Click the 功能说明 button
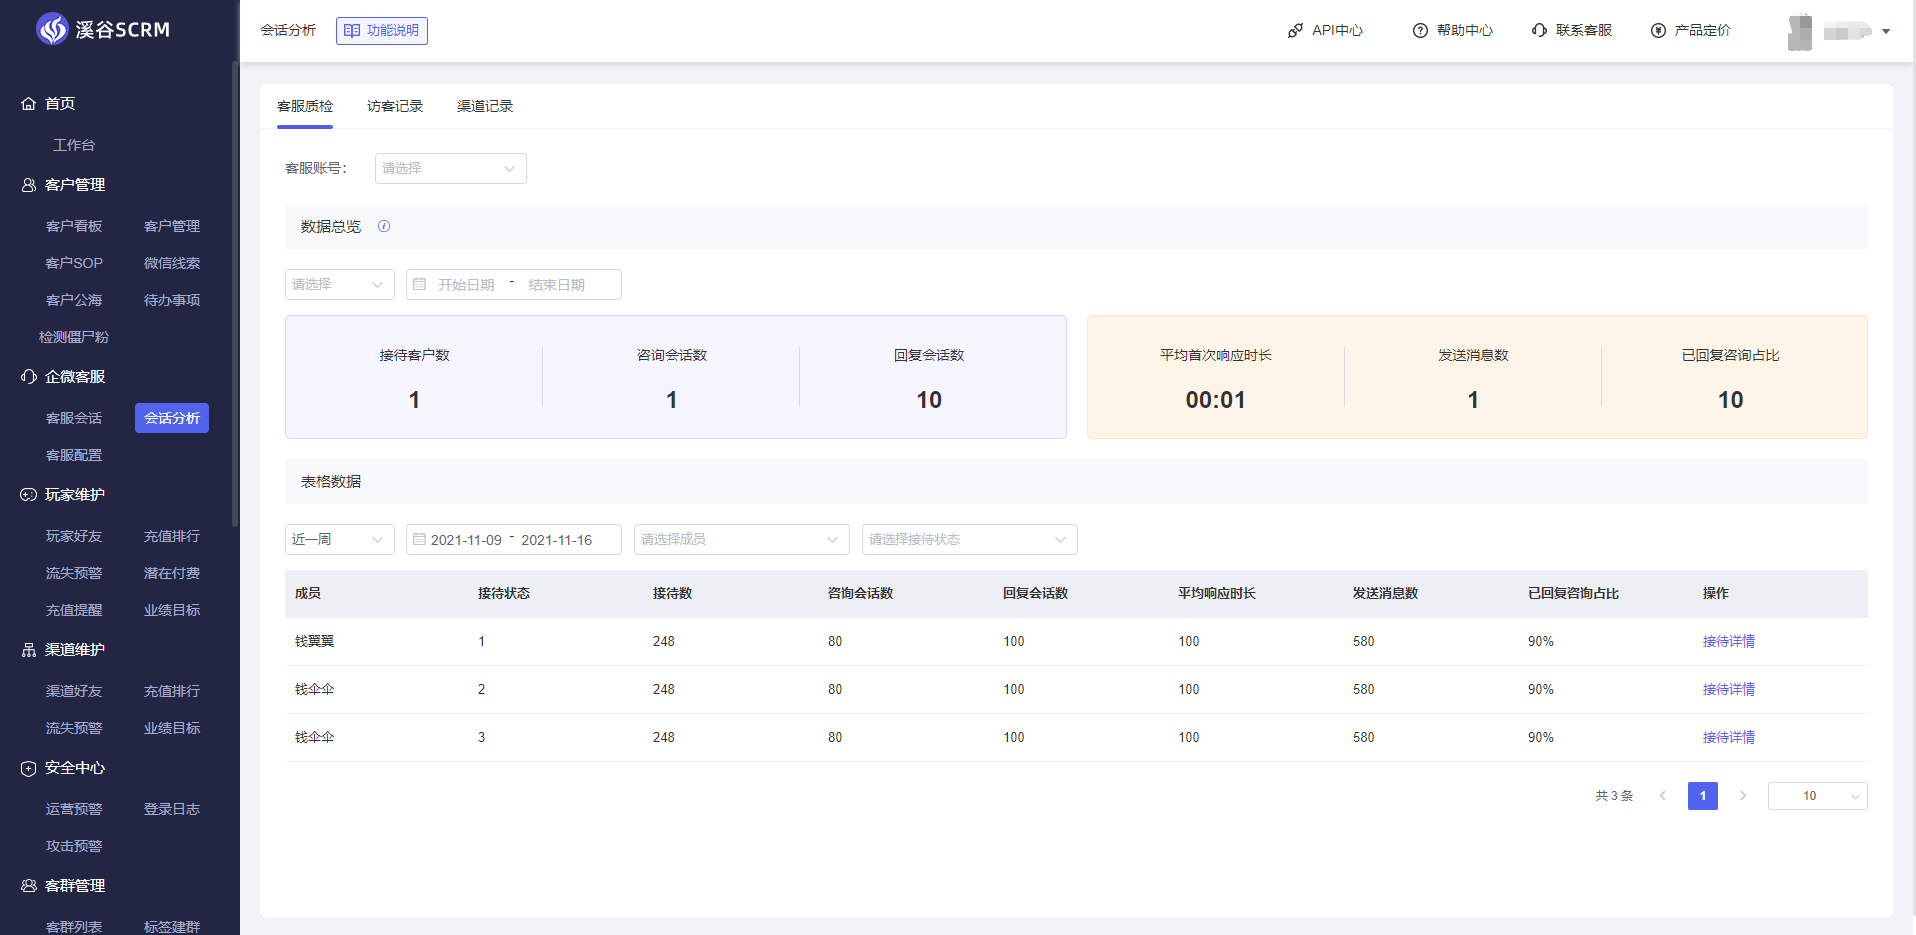The height and width of the screenshot is (935, 1916). click(x=382, y=31)
